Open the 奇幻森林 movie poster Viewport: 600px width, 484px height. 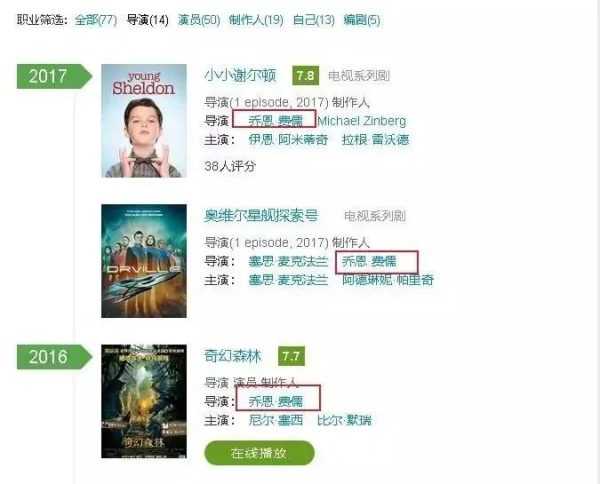(x=144, y=401)
